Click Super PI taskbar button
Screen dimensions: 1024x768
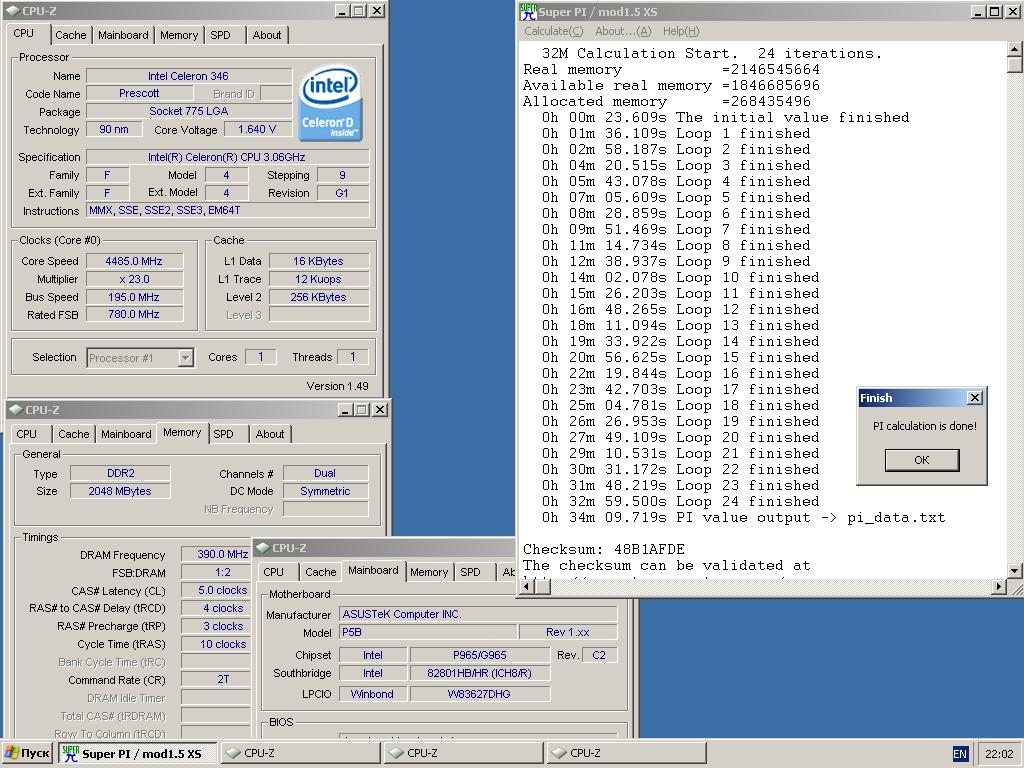(137, 754)
